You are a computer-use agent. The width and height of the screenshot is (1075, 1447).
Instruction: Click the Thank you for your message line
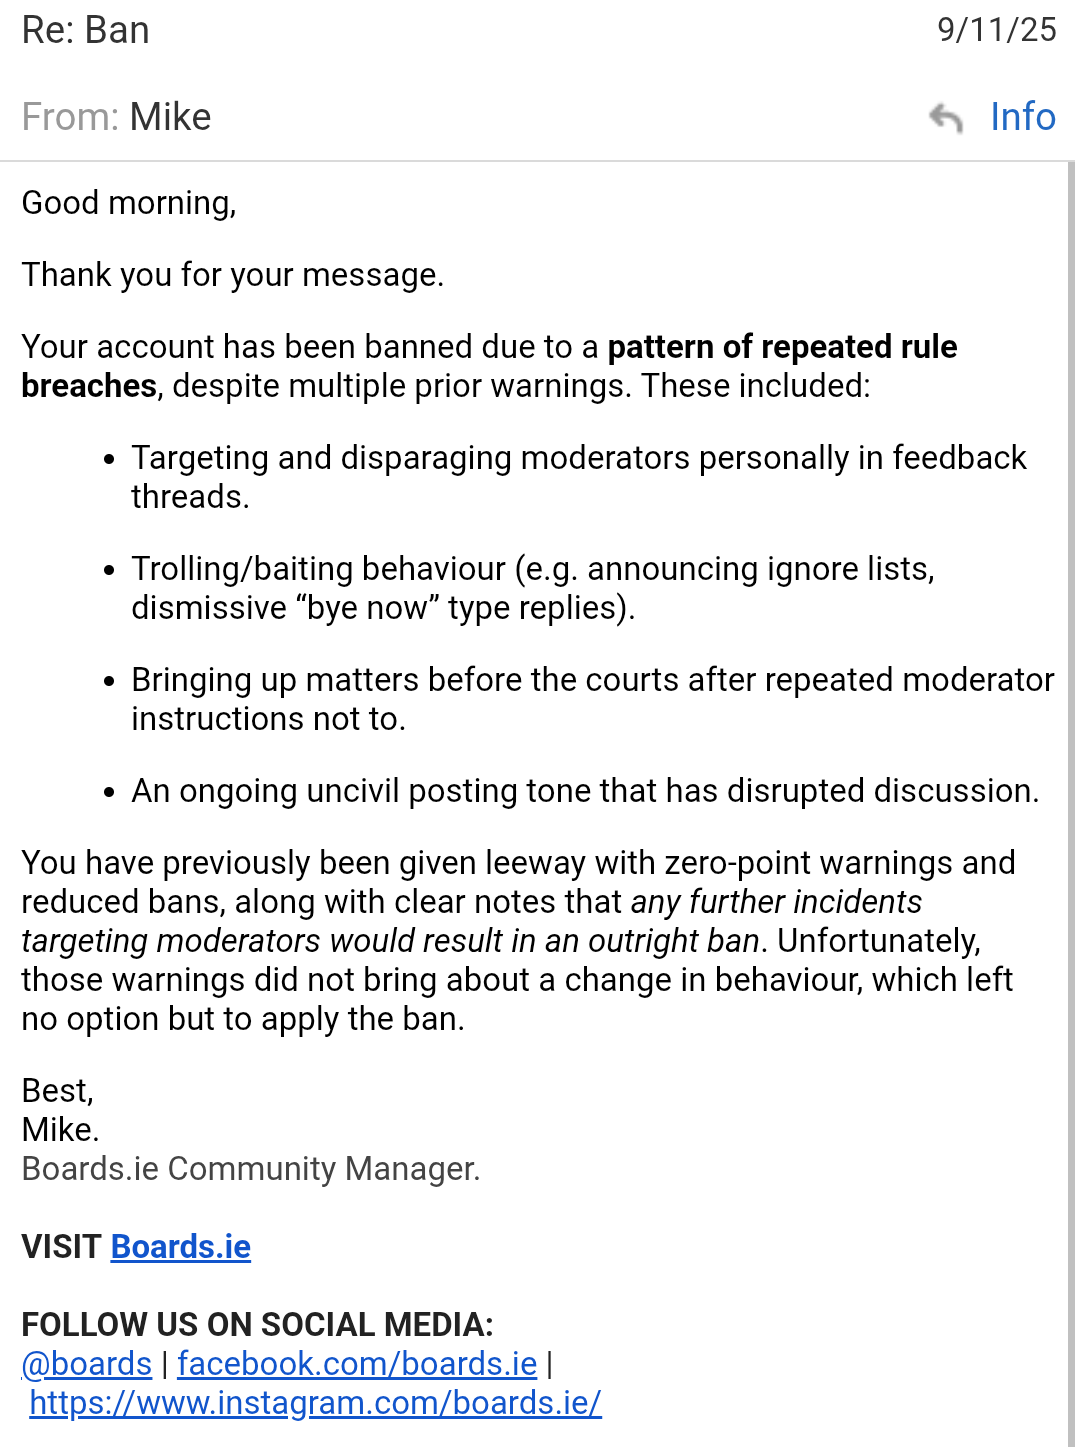233,275
